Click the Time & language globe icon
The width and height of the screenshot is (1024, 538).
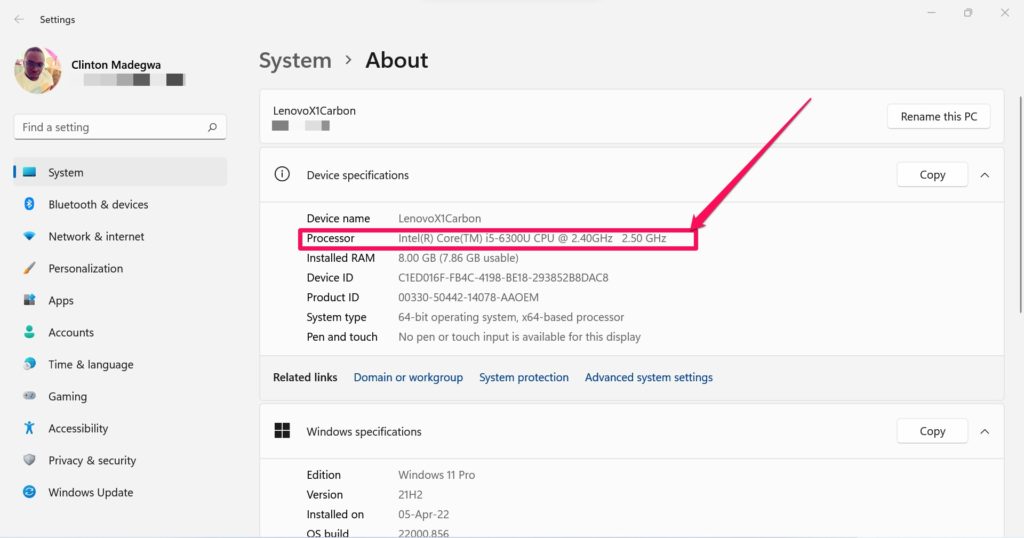[29, 364]
